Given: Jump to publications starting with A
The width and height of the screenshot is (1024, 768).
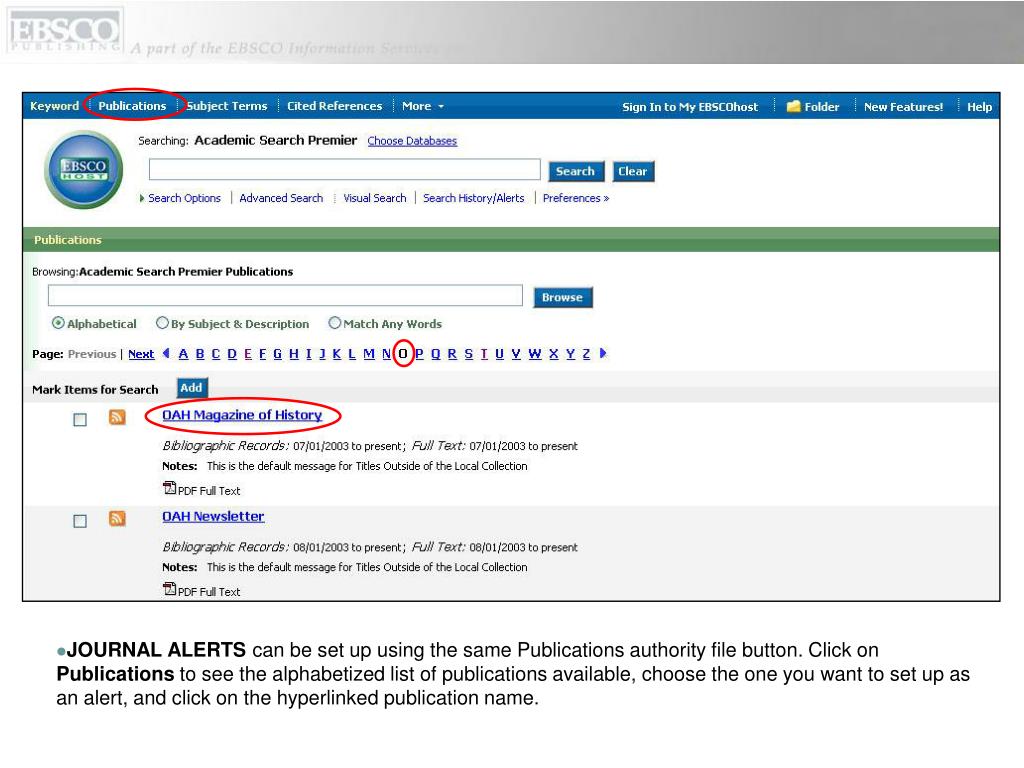Looking at the screenshot, I should pyautogui.click(x=184, y=353).
